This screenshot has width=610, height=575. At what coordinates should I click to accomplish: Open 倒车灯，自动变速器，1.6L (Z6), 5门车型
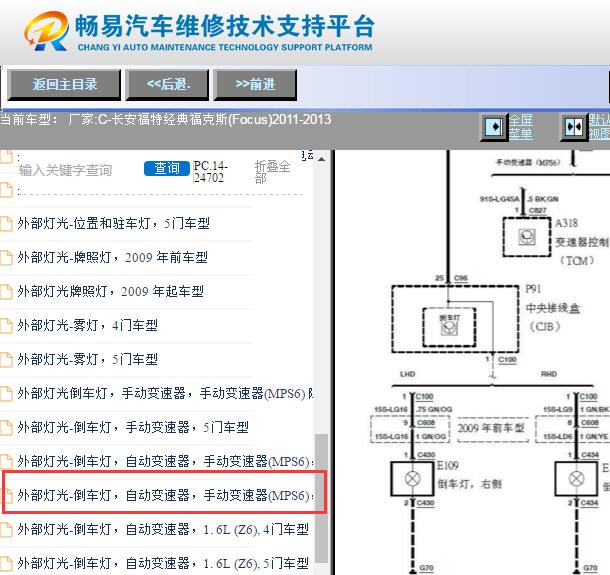[x=163, y=563]
